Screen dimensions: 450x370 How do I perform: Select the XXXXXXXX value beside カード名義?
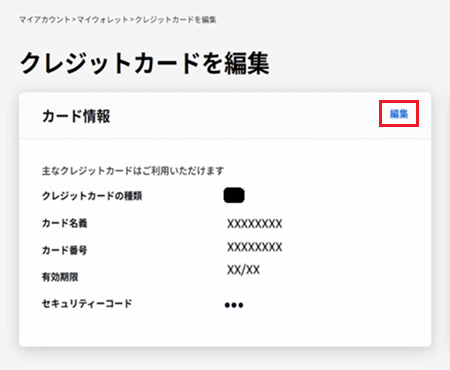click(x=255, y=223)
